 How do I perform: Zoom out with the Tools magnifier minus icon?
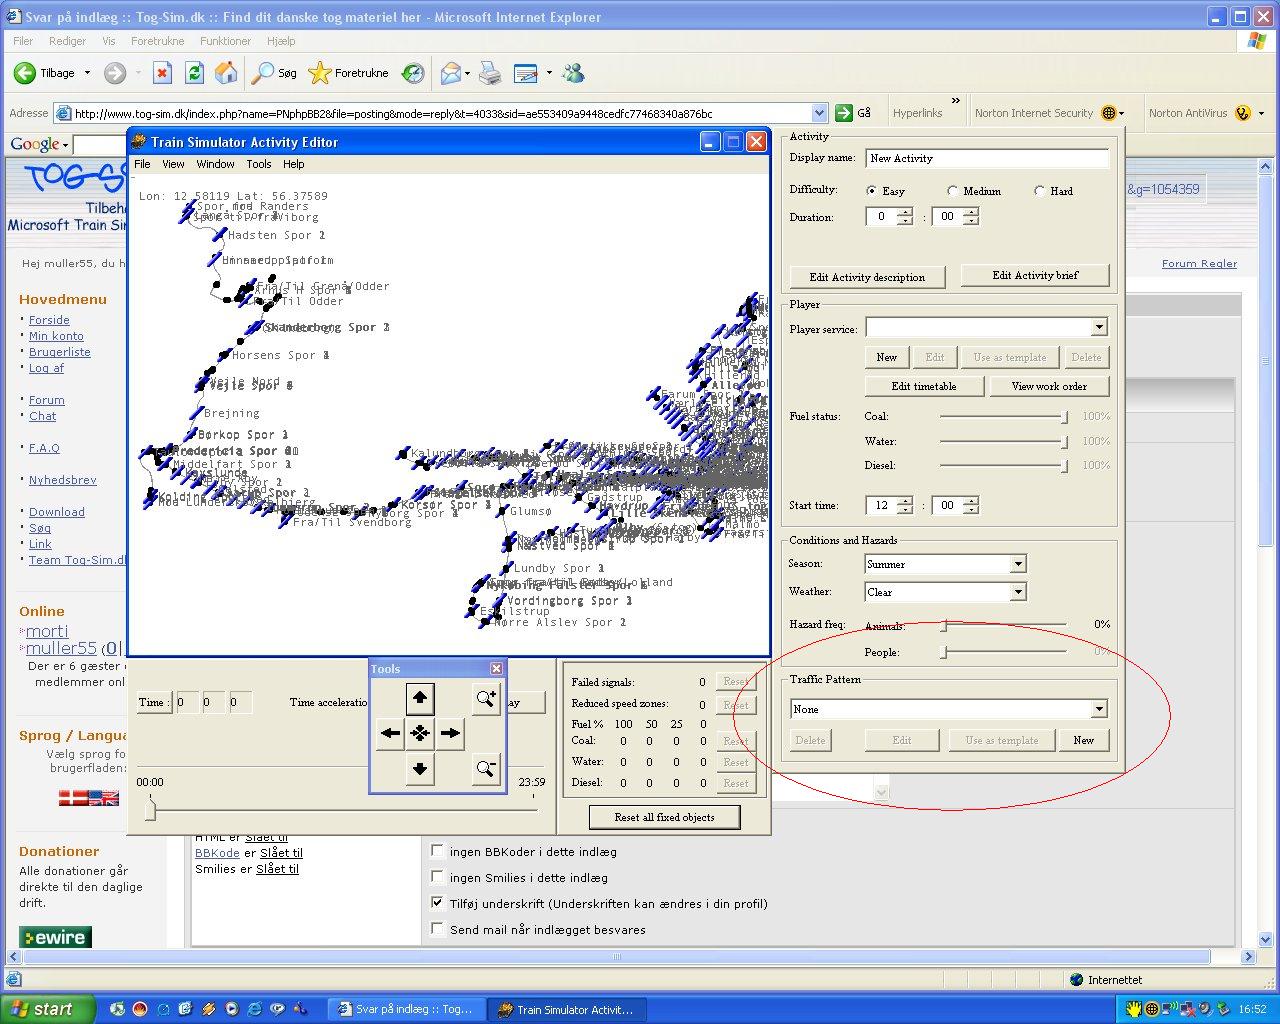click(x=486, y=768)
